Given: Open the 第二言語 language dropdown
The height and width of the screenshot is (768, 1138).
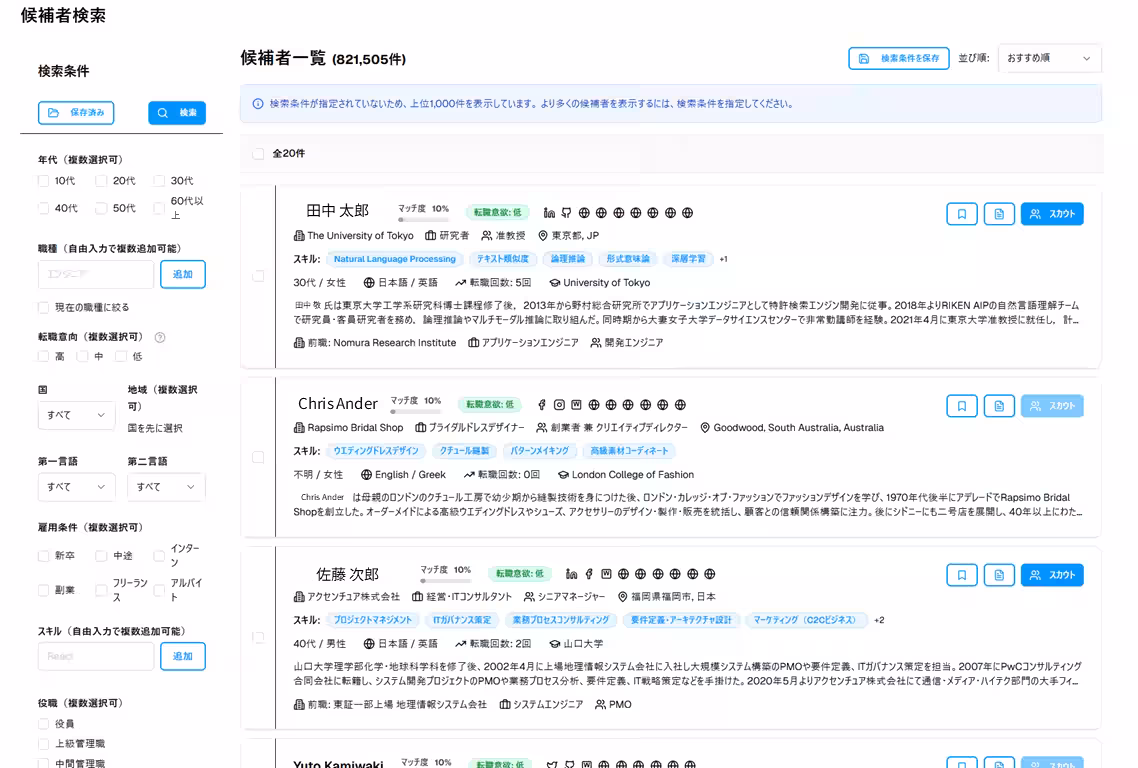Looking at the screenshot, I should (x=165, y=487).
